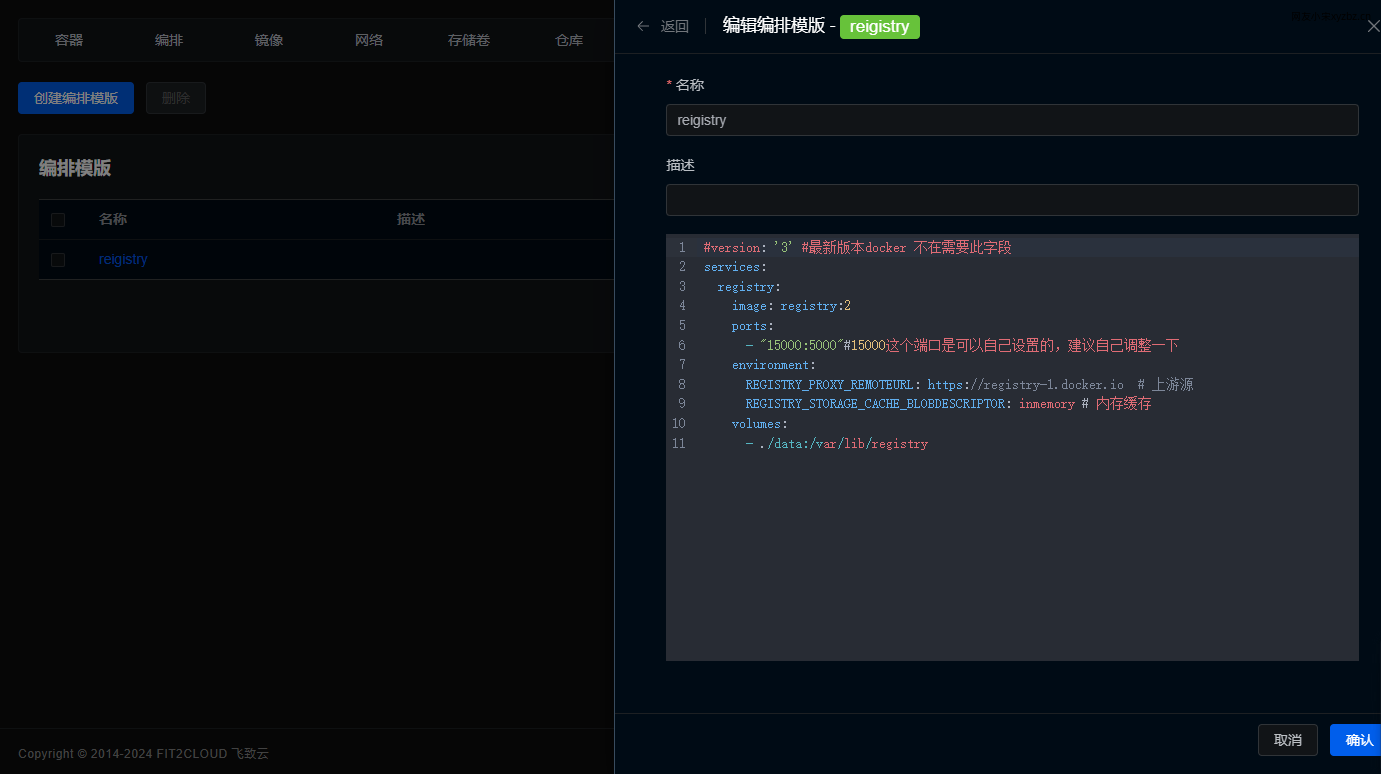The height and width of the screenshot is (774, 1381).
Task: Switch to the 容器 tab
Action: coord(69,40)
